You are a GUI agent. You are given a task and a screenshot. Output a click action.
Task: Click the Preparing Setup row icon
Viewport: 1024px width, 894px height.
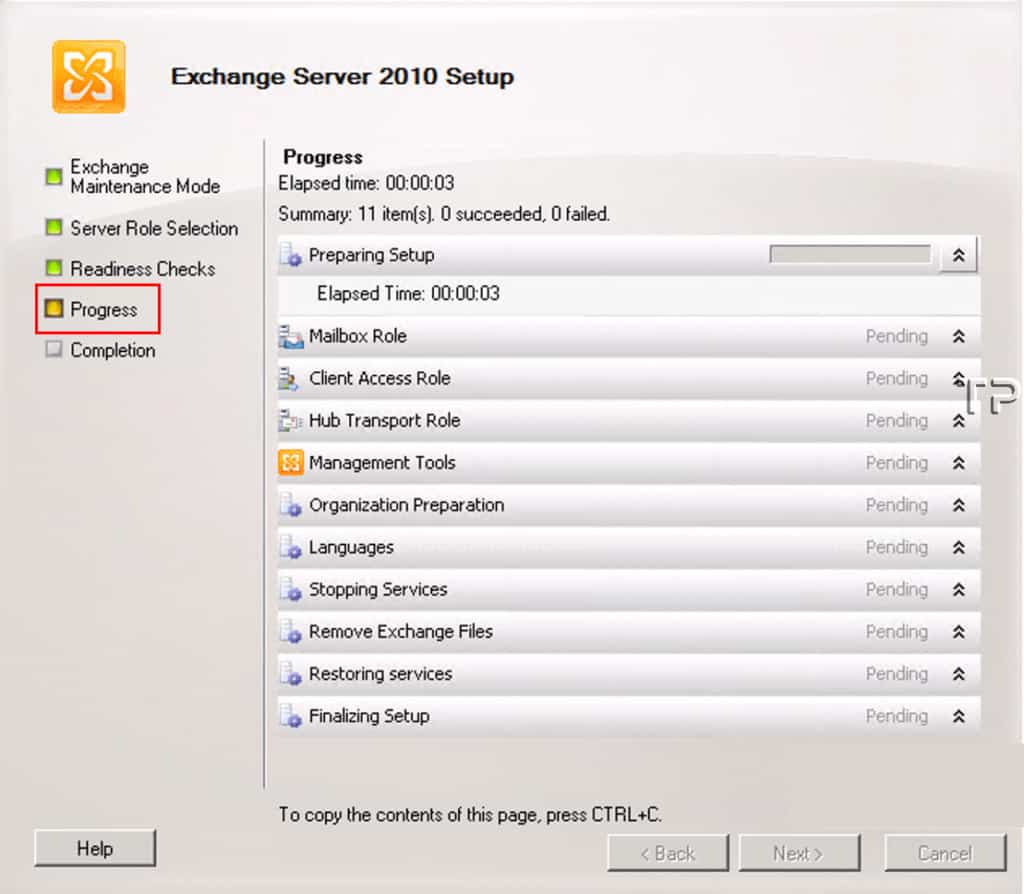coord(291,255)
